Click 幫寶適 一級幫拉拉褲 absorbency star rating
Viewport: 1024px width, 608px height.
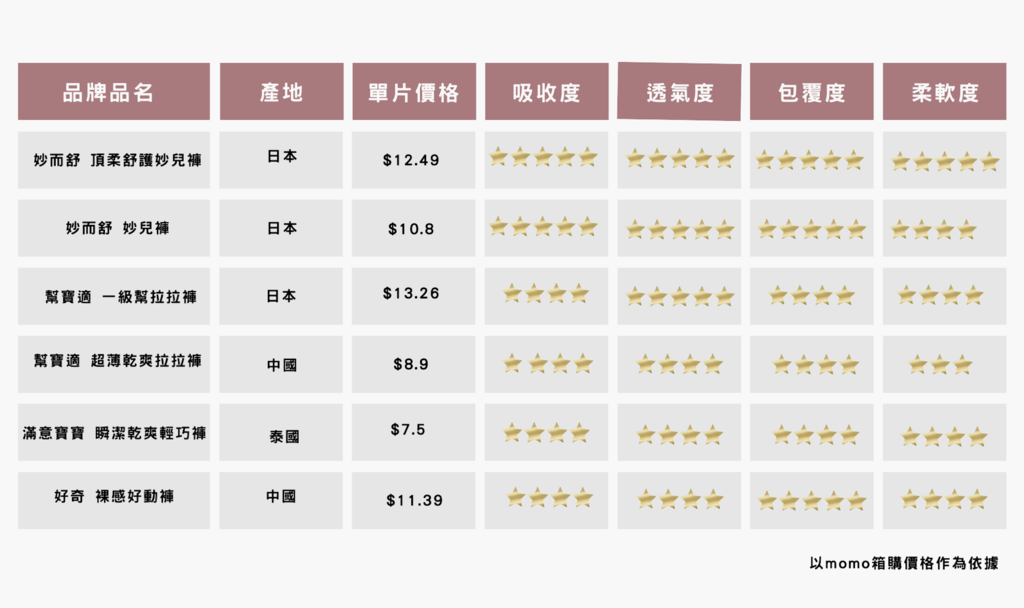[x=547, y=294]
